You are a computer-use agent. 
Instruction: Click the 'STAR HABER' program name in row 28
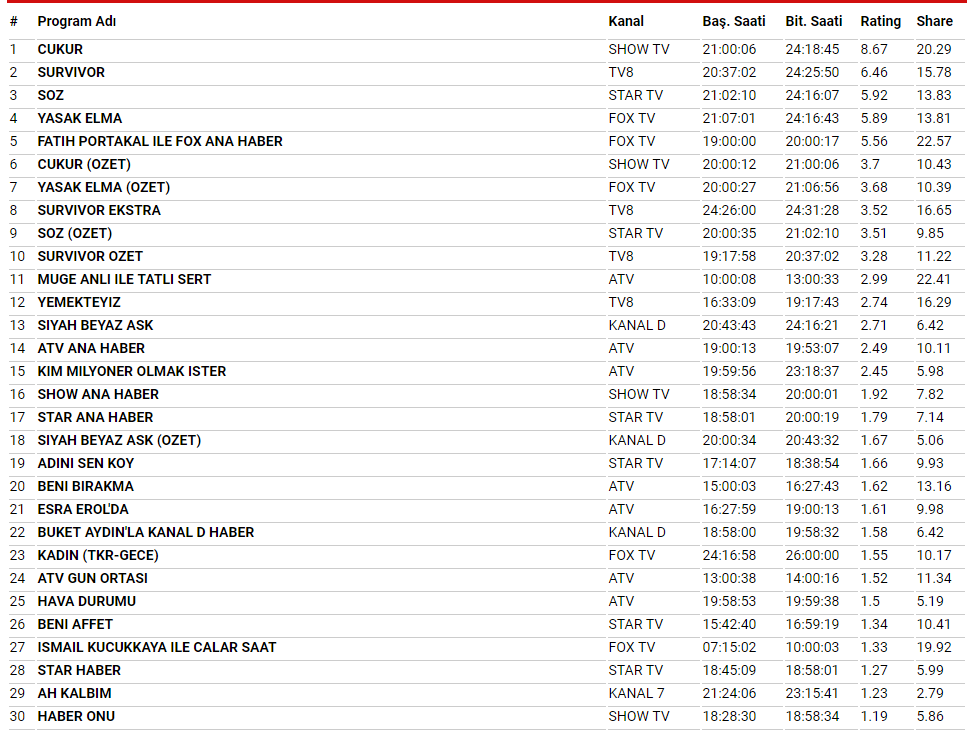[79, 671]
